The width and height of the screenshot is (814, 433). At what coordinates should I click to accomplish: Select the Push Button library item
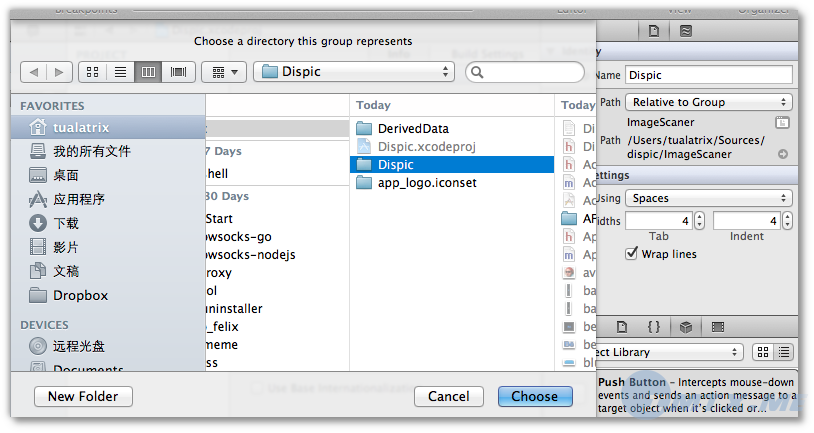[x=697, y=395]
